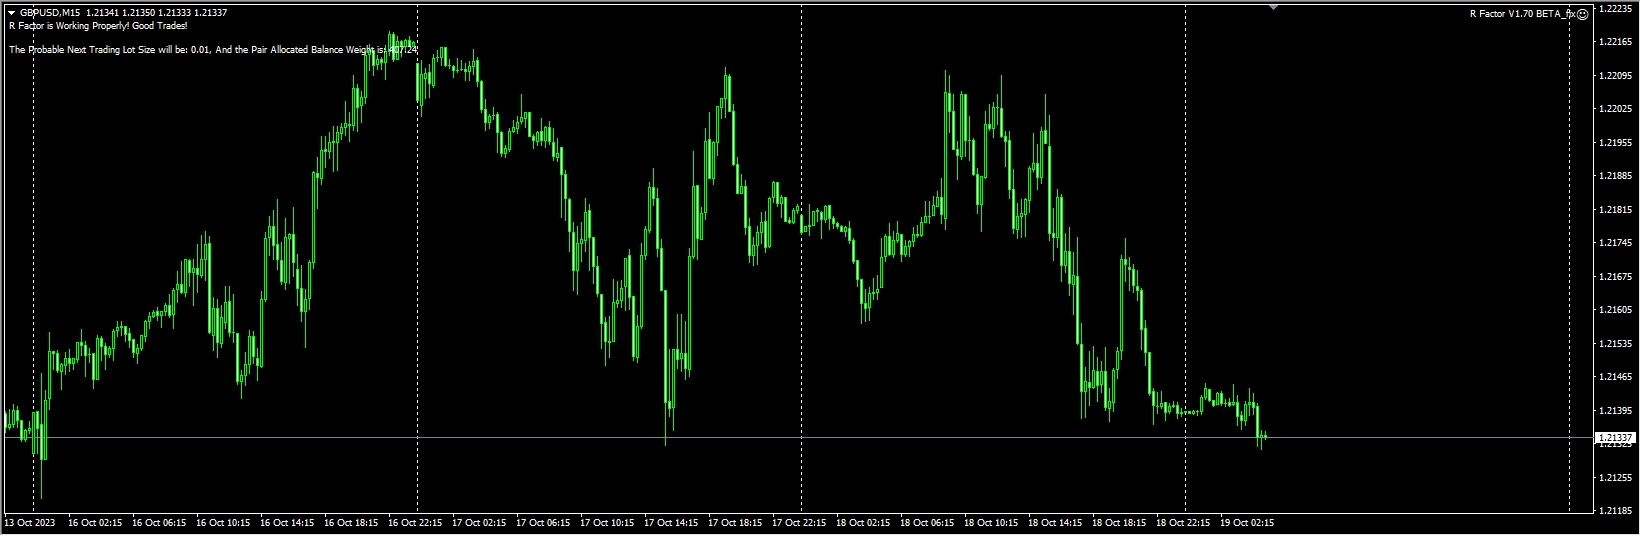Click the '18 Oct 02:15' time label
Viewport: 1641px width, 536px height.
865,522
